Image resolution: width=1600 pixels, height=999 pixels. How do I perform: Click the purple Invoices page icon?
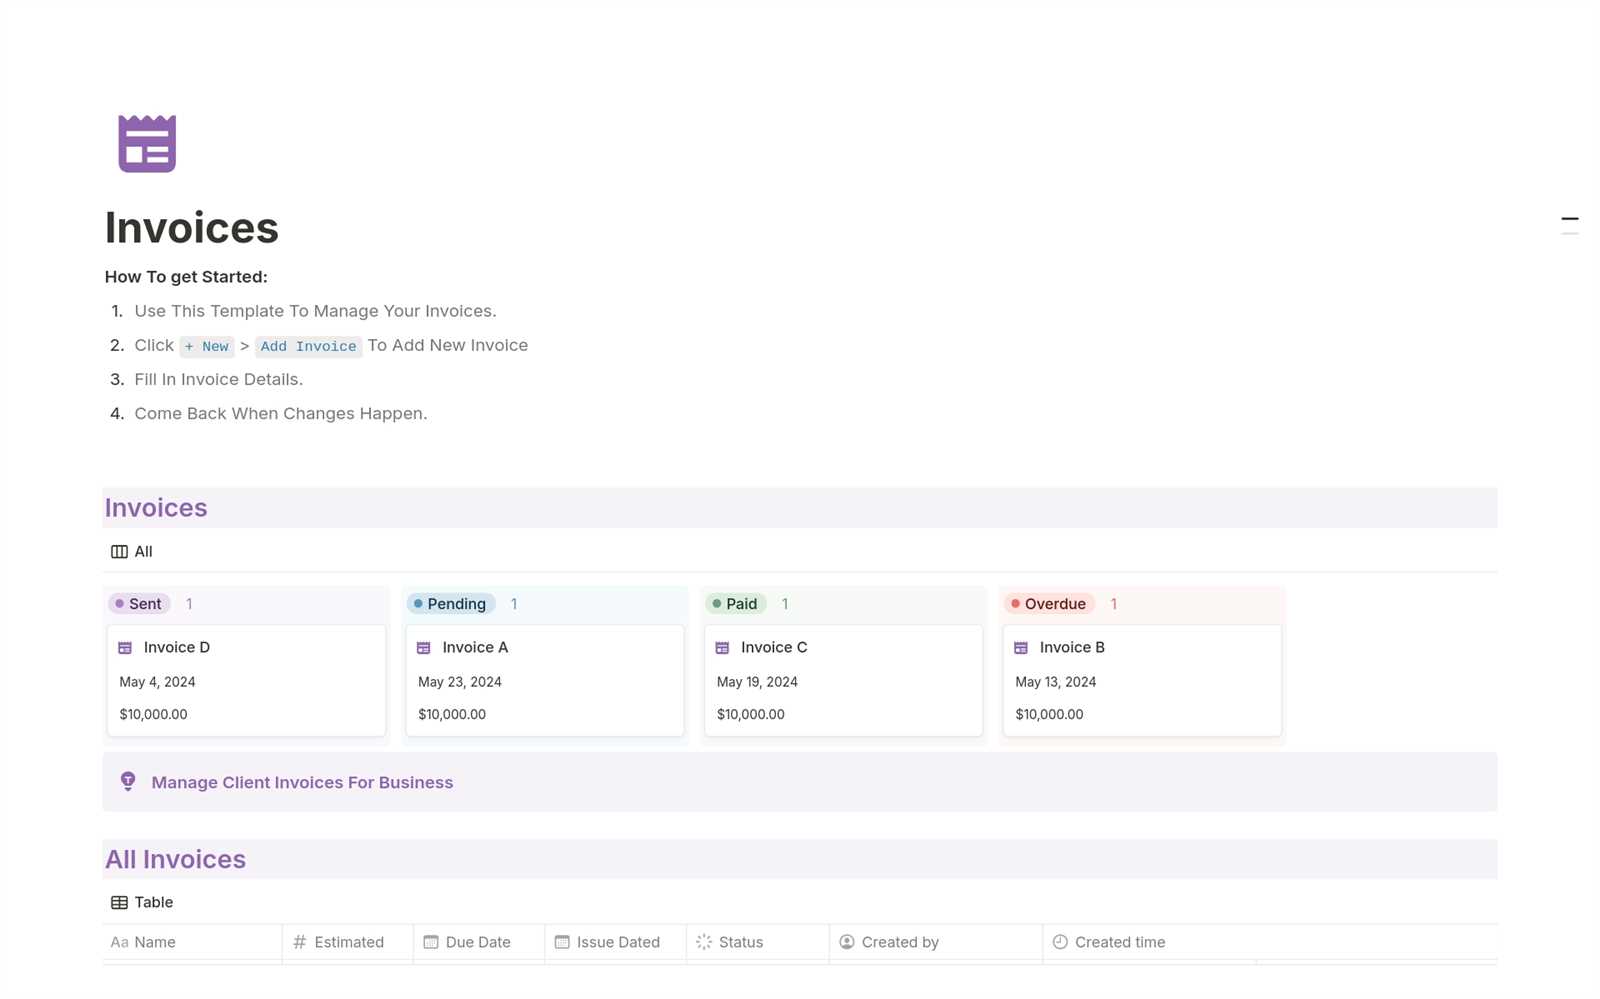147,143
